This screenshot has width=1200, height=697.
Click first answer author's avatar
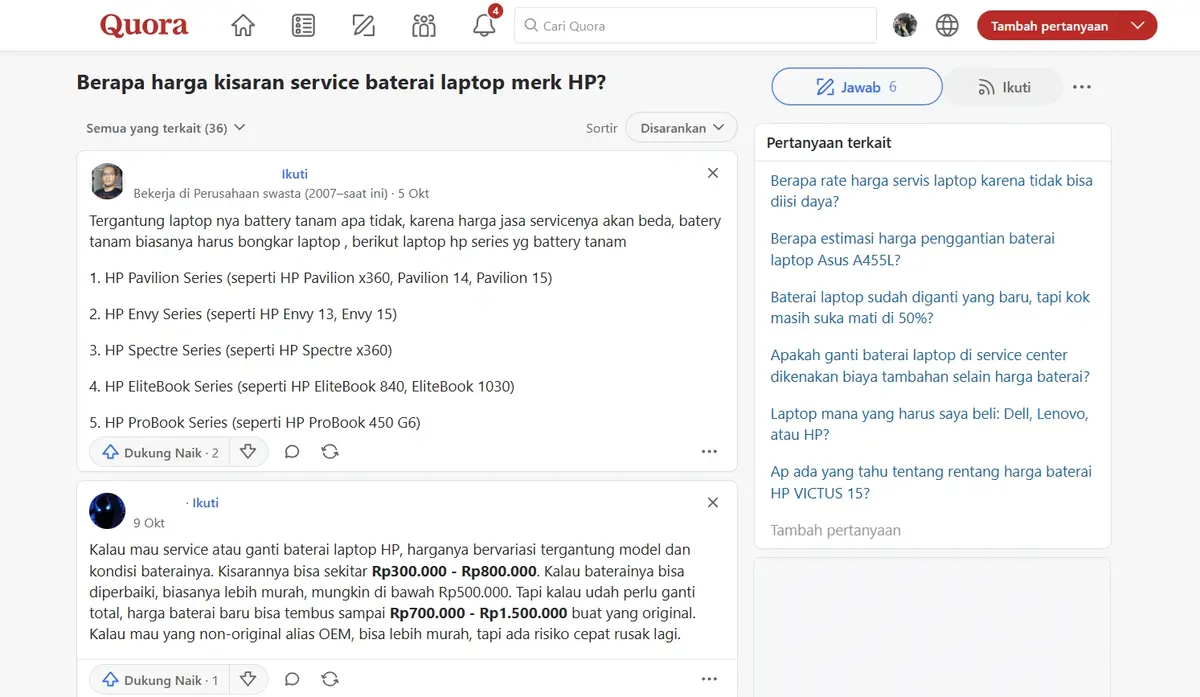coord(107,181)
